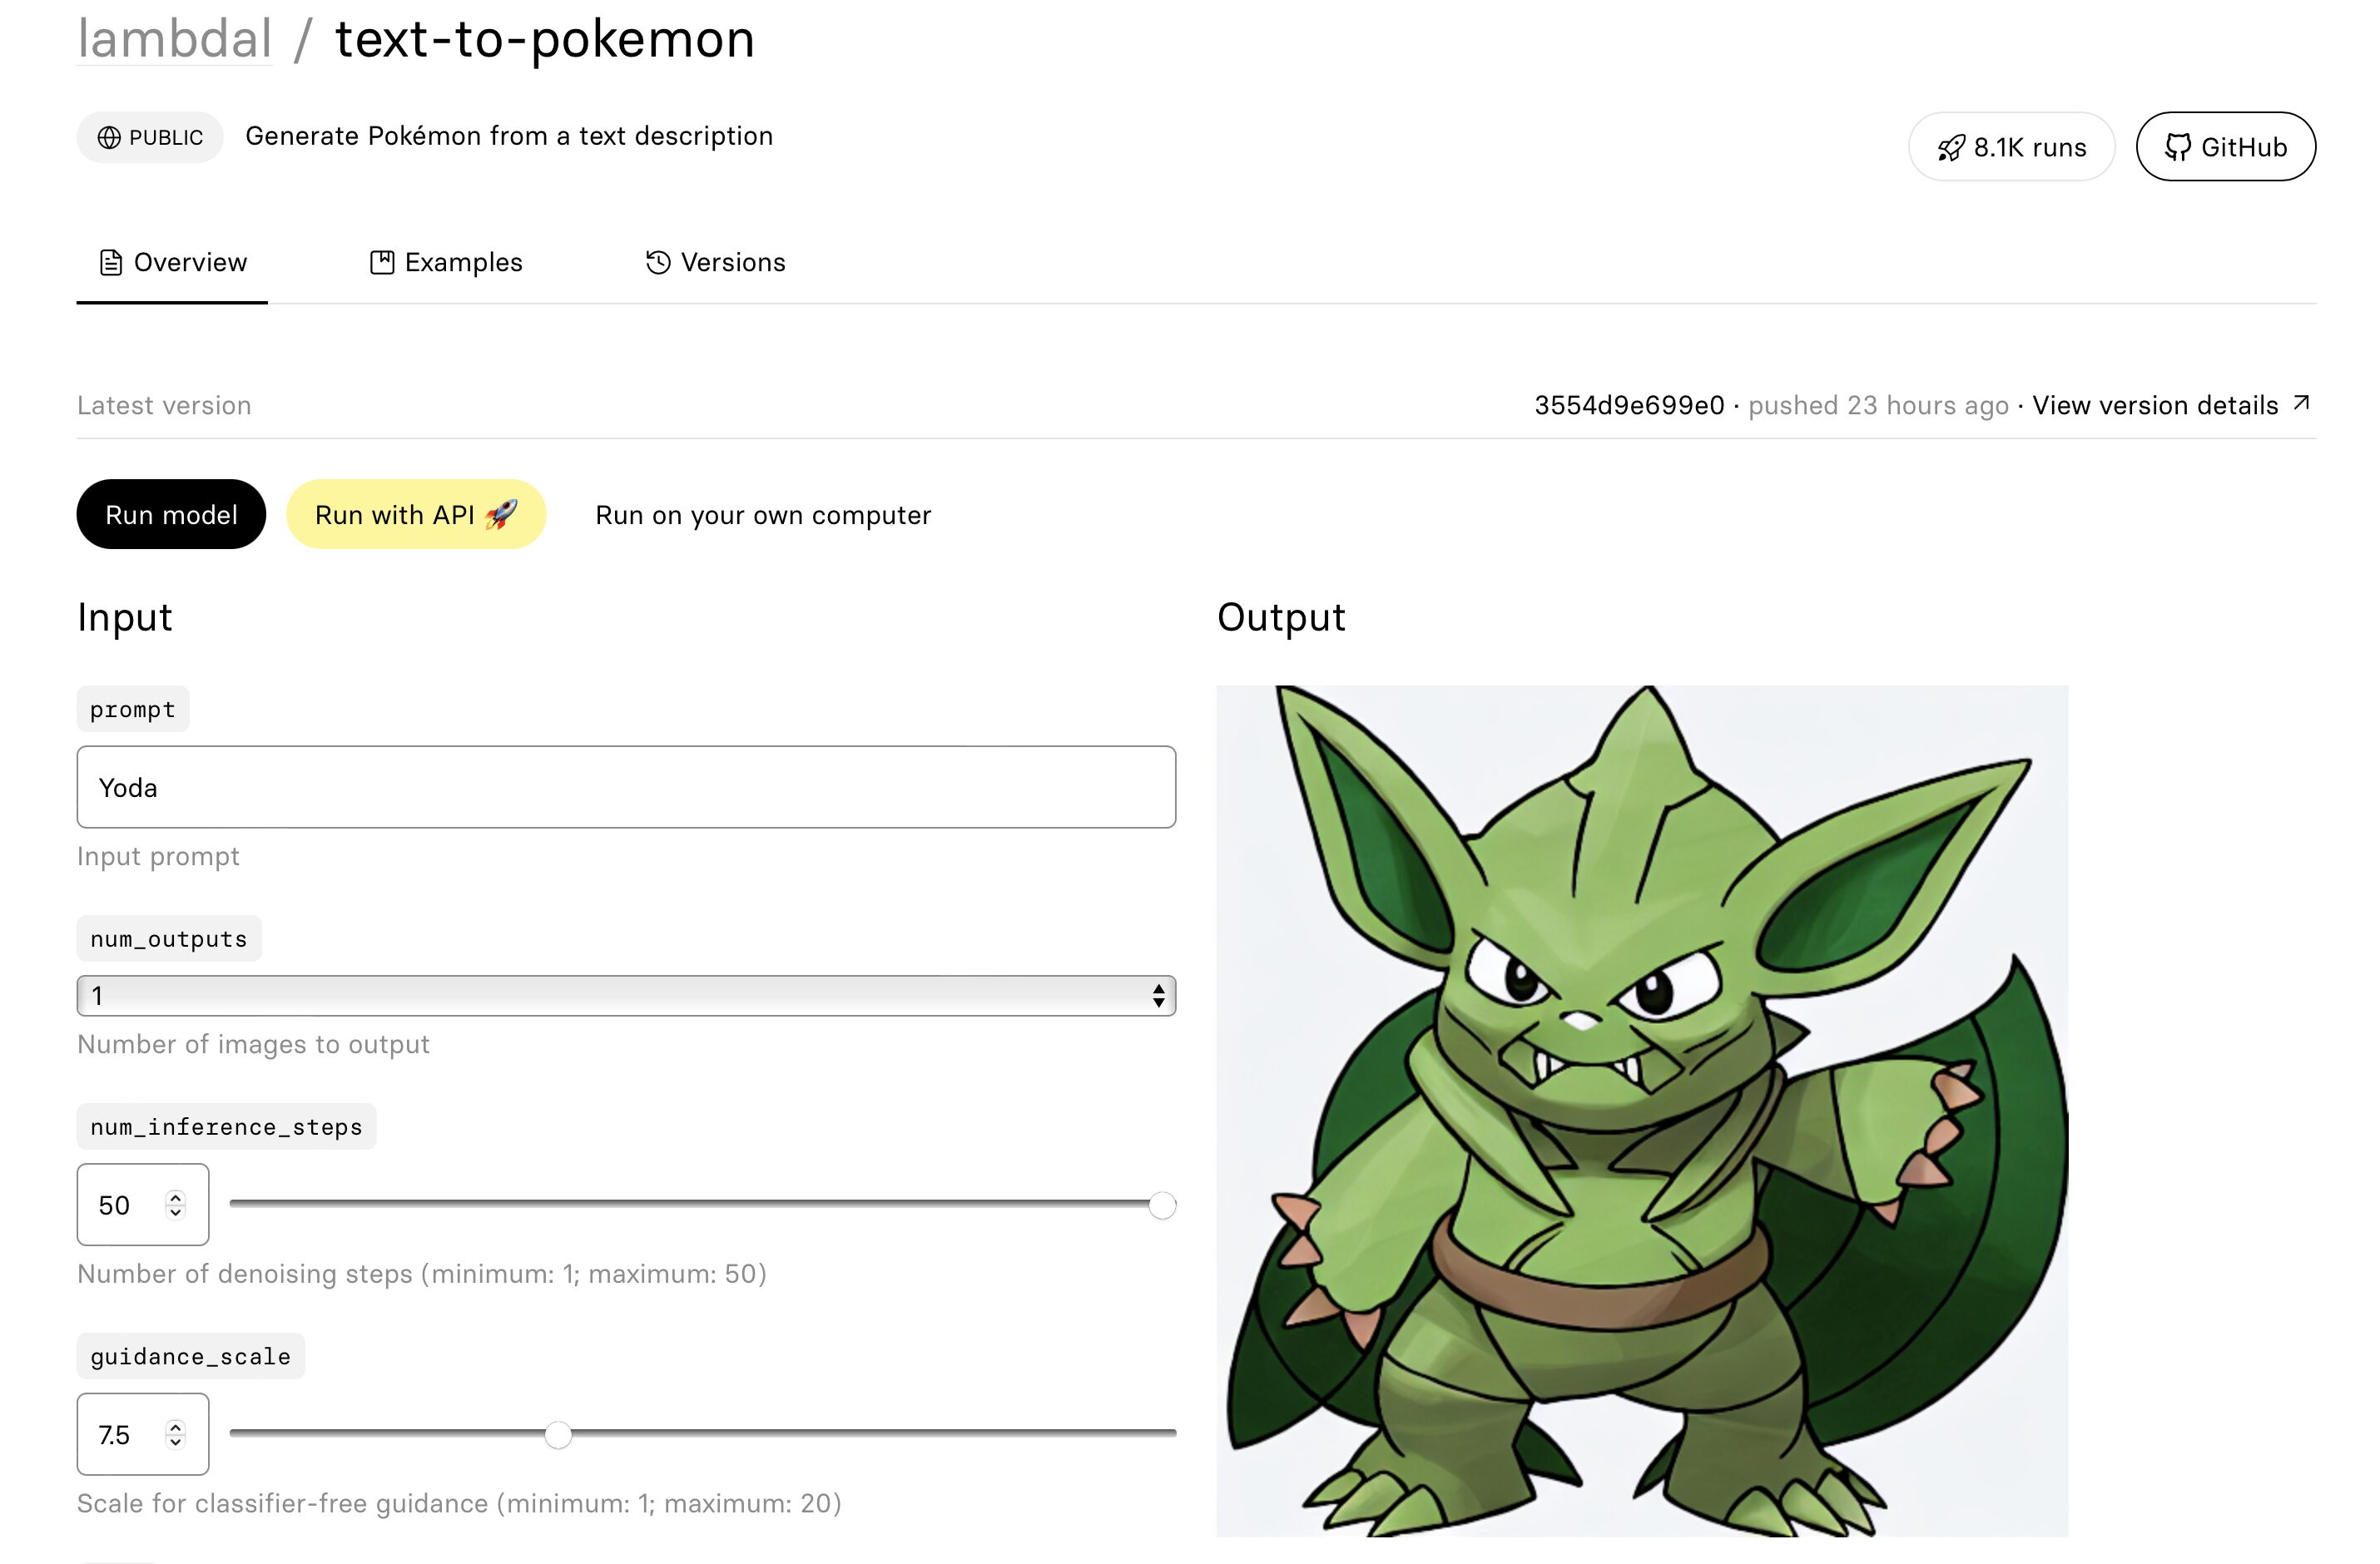The height and width of the screenshot is (1564, 2380).
Task: Click the 'pushed 23 hours ago' text
Action: pos(1878,405)
